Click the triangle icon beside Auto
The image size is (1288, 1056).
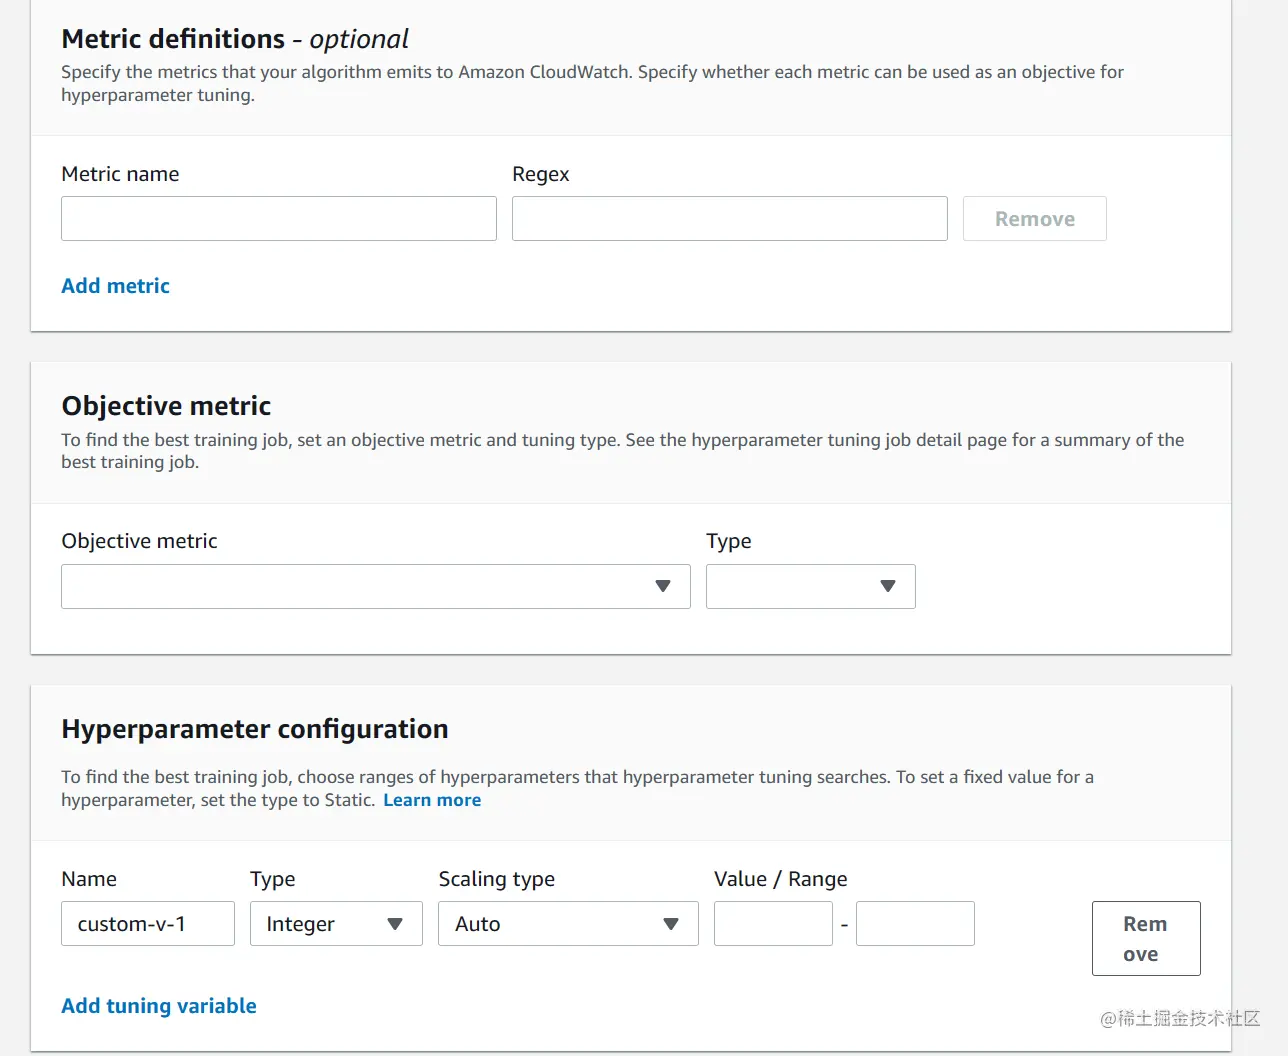click(671, 924)
